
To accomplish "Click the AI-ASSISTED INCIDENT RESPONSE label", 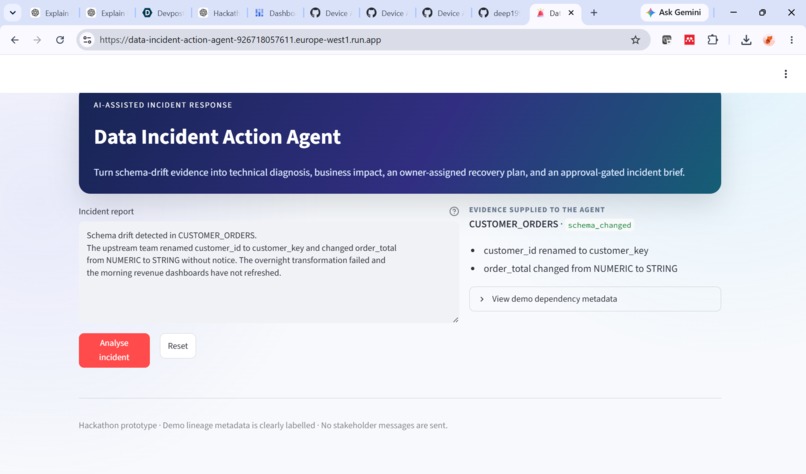I will coord(162,105).
